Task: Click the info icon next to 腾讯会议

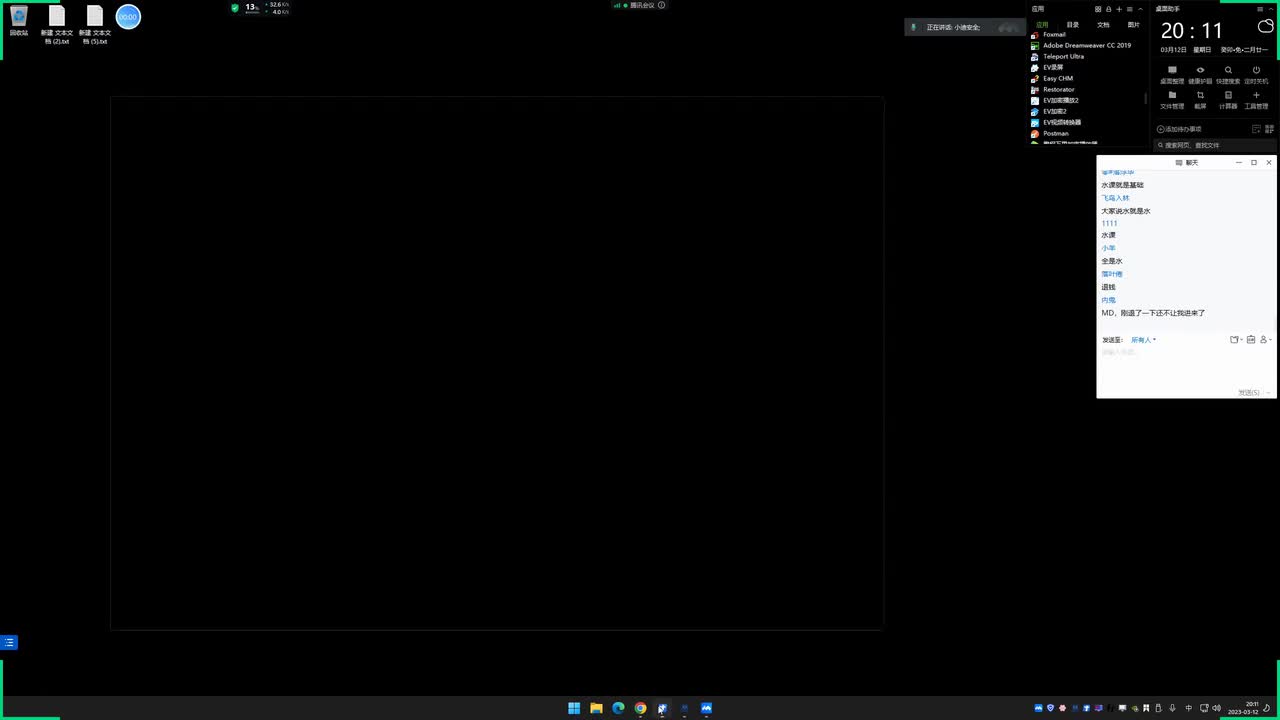Action: click(661, 5)
